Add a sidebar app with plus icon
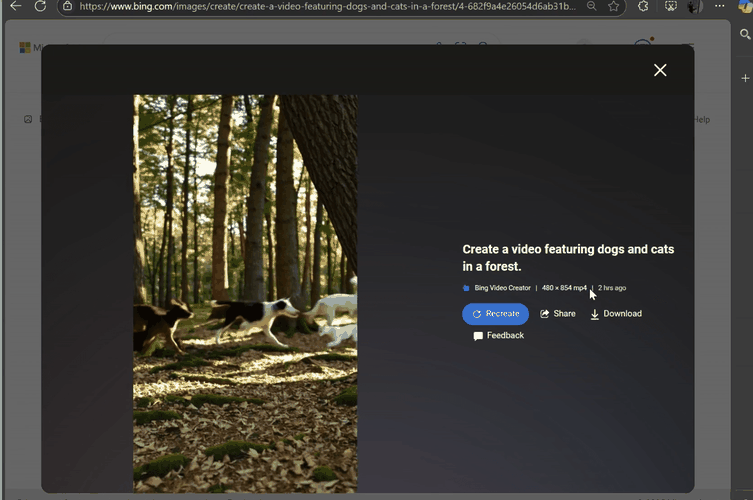The image size is (753, 500). (x=745, y=78)
